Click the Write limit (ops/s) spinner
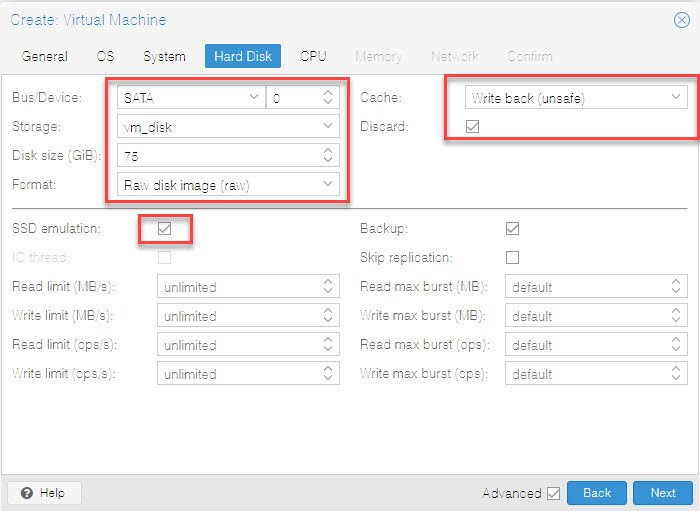The image size is (700, 511). [x=328, y=374]
